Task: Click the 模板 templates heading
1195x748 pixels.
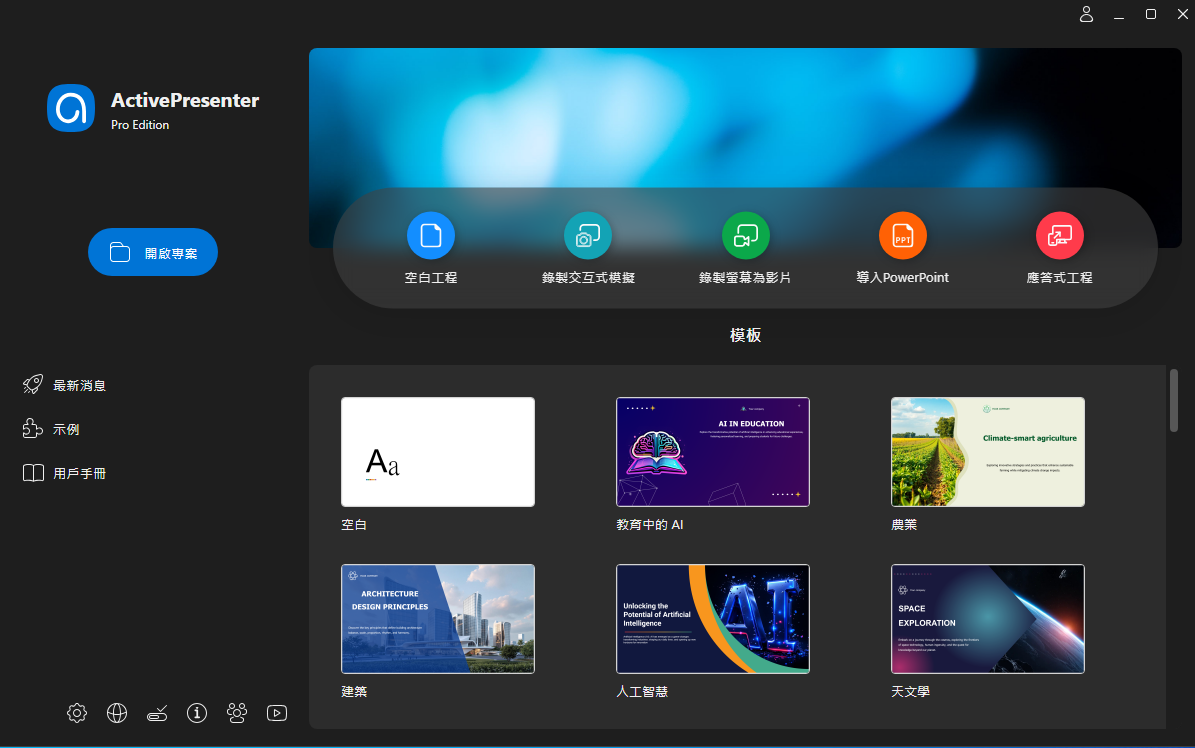Action: click(x=745, y=335)
